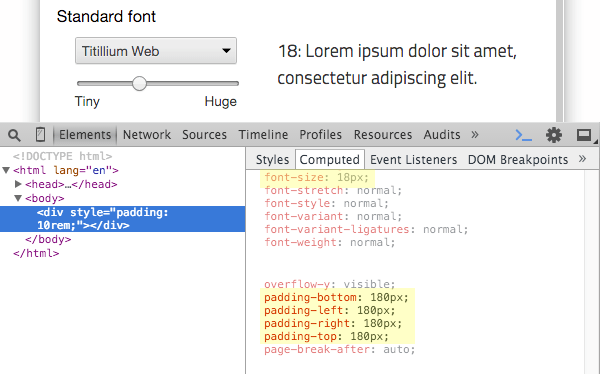Open DevTools settings gear
The width and height of the screenshot is (600, 374).
pos(554,135)
